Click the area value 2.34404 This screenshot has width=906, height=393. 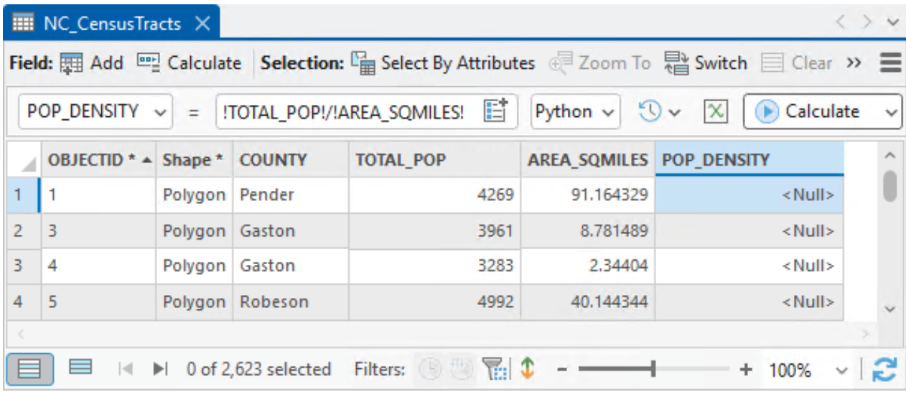(588, 266)
